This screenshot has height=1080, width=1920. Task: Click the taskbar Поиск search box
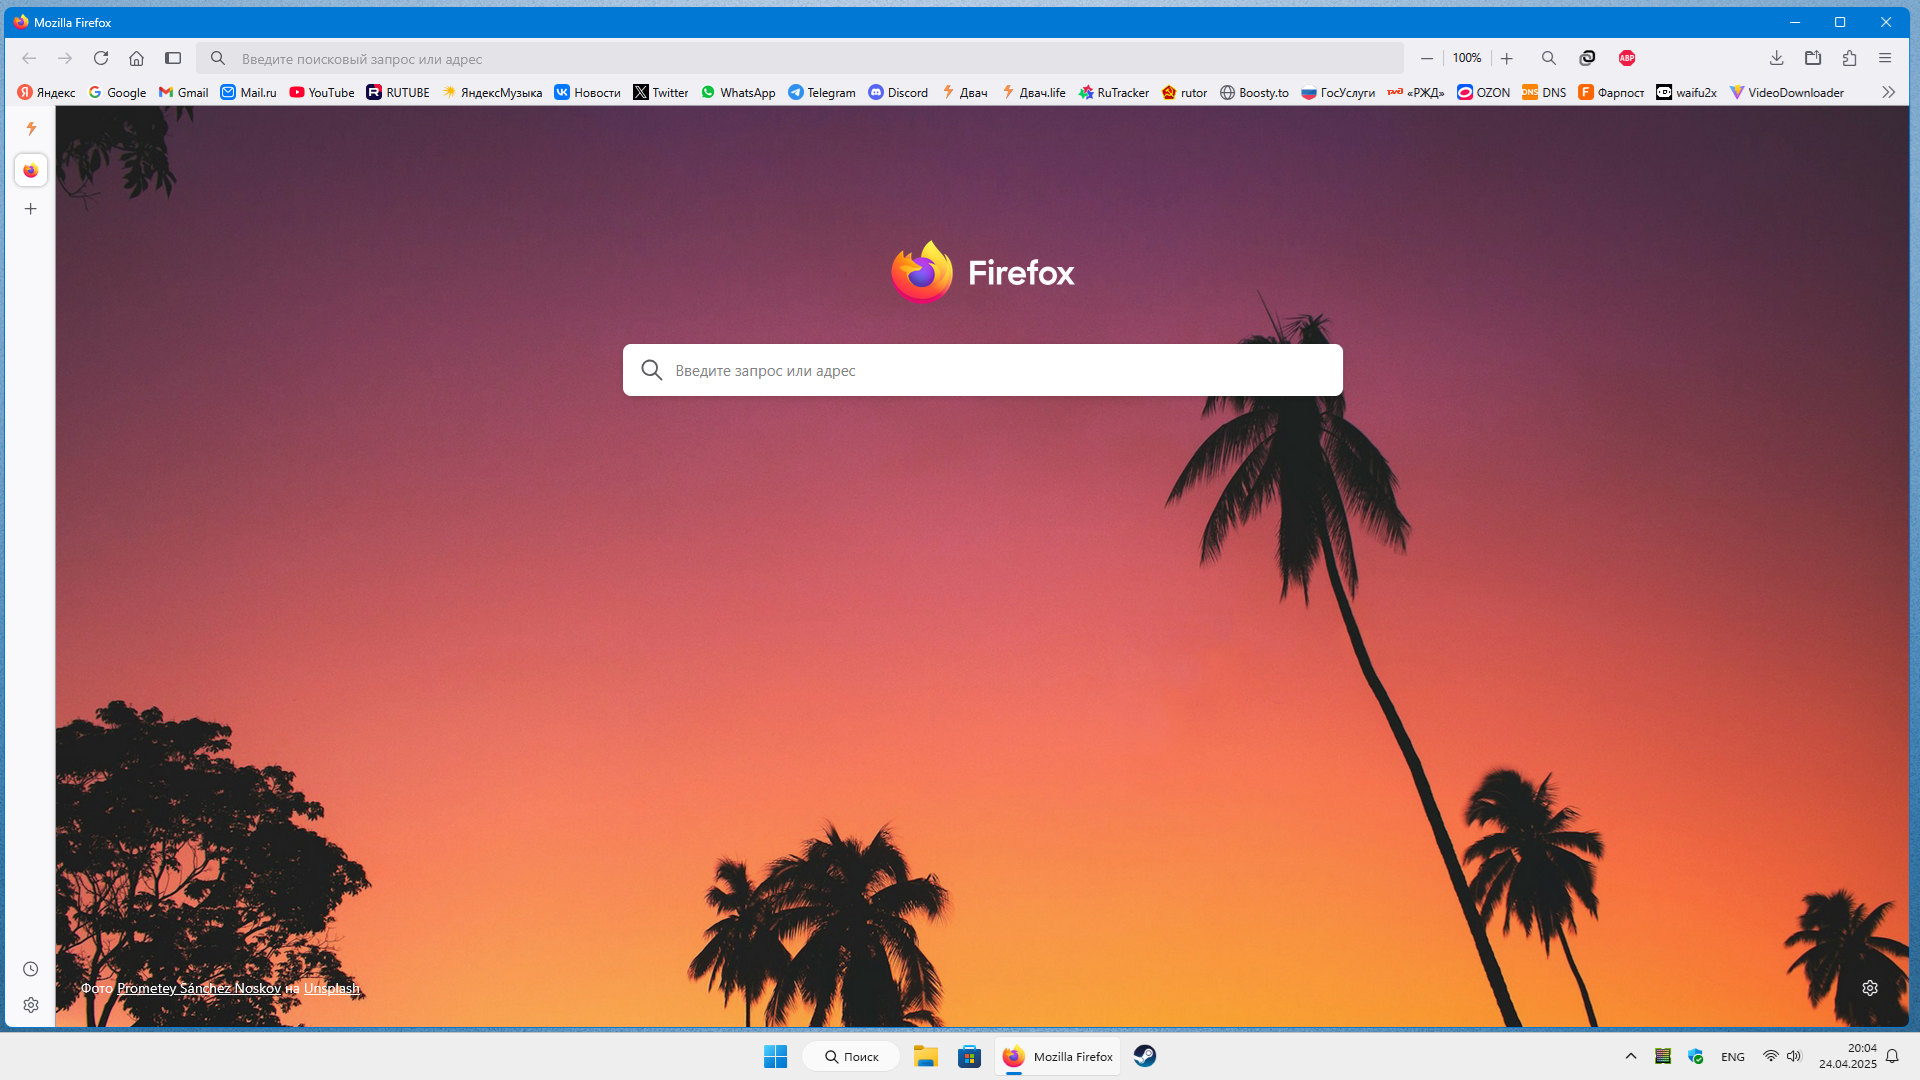(x=851, y=1056)
